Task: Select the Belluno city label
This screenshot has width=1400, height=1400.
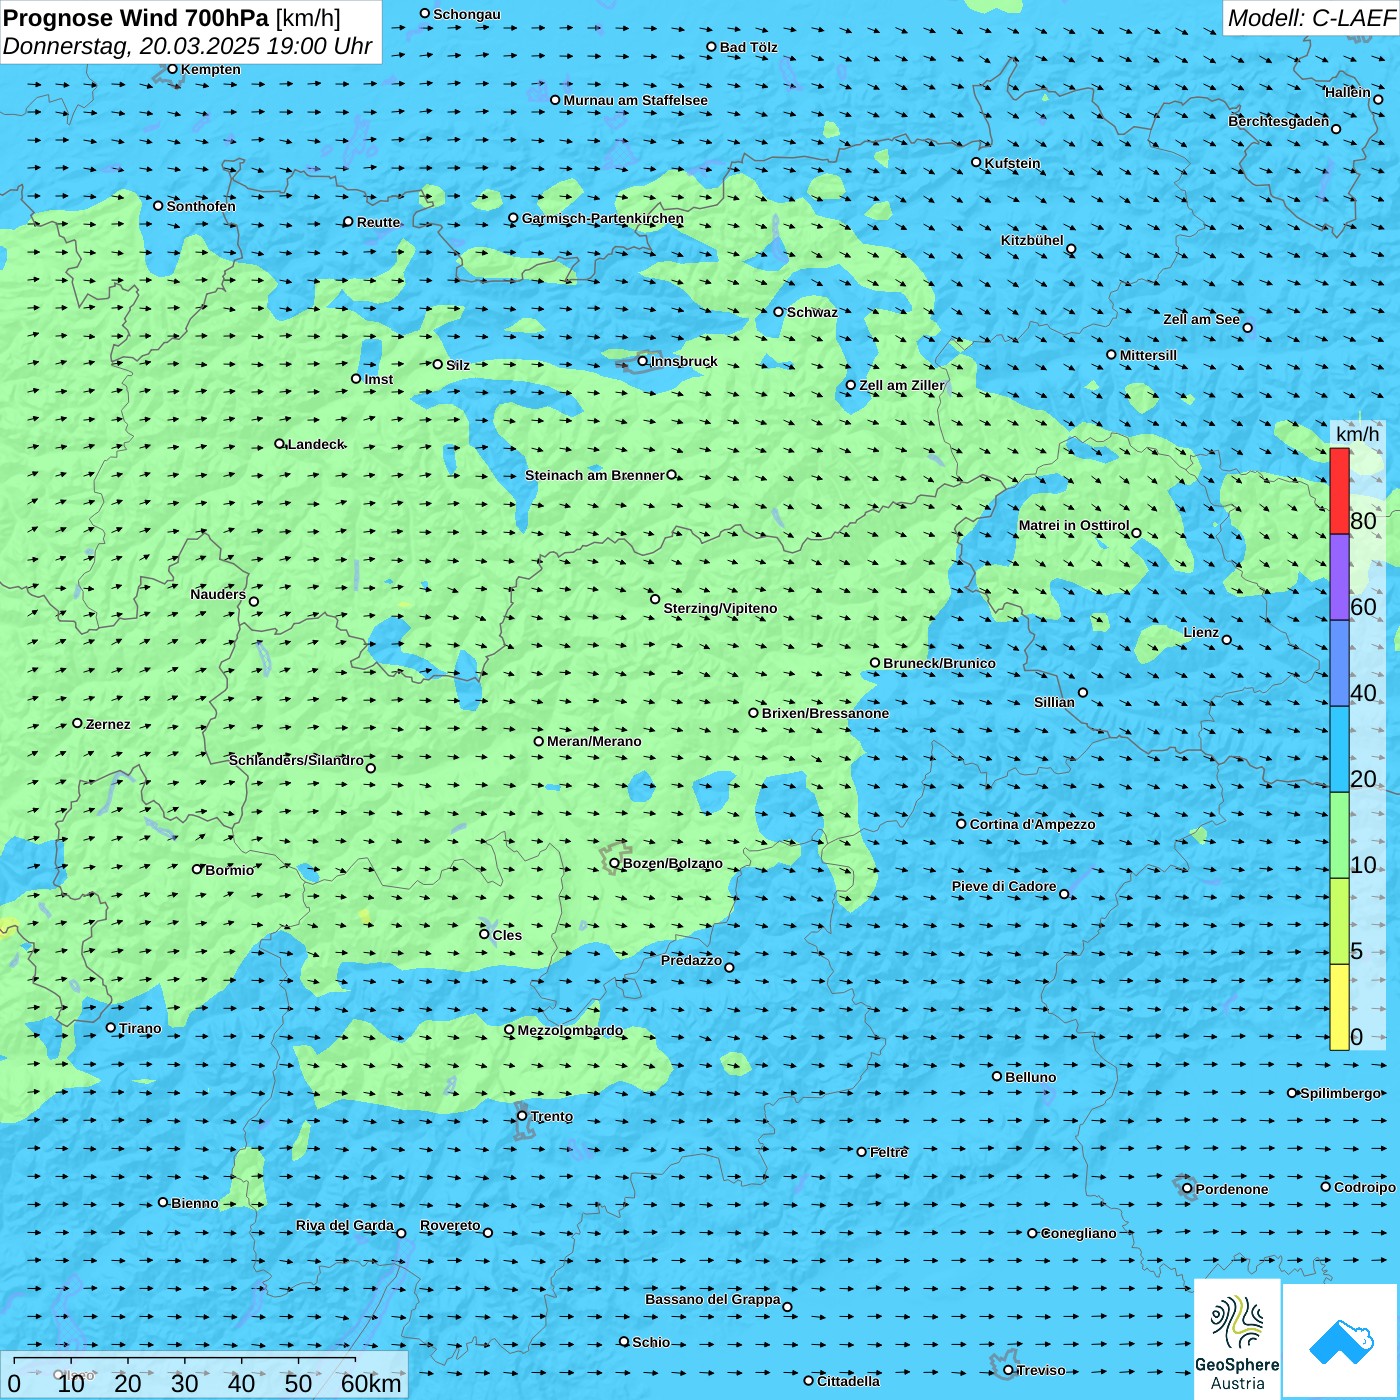Action: [x=1030, y=1077]
